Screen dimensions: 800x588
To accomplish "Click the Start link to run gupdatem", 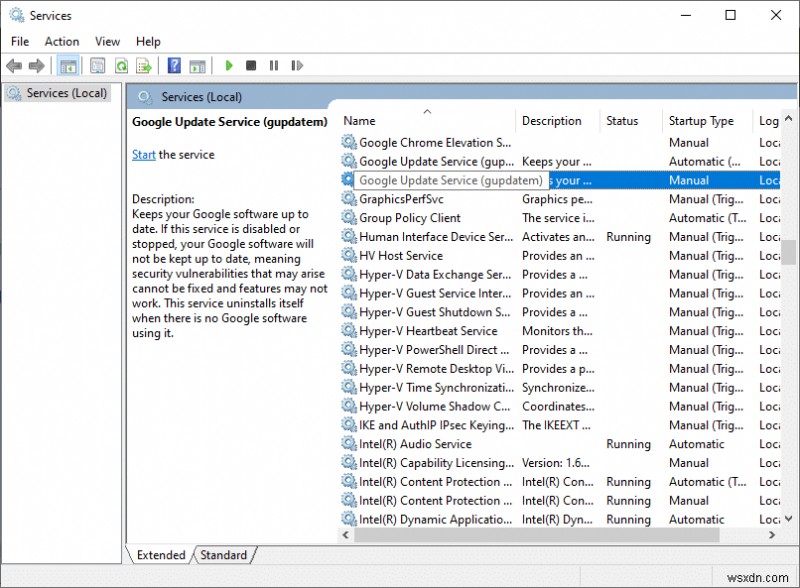I will coord(143,155).
